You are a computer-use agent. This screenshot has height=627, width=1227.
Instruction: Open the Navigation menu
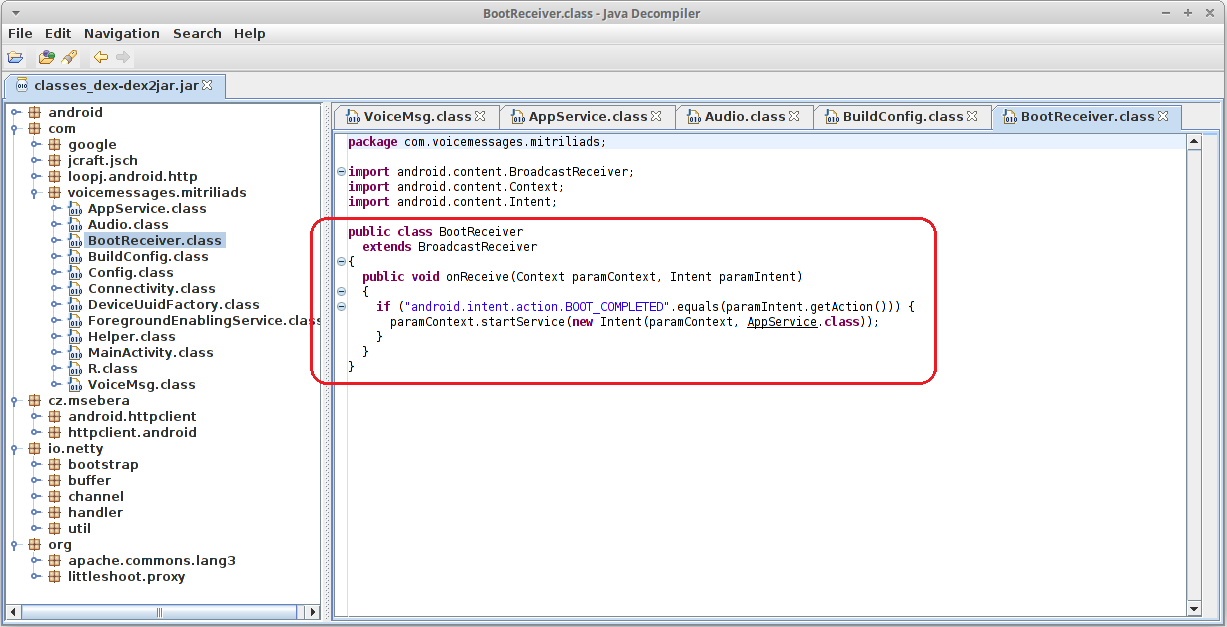[x=122, y=33]
